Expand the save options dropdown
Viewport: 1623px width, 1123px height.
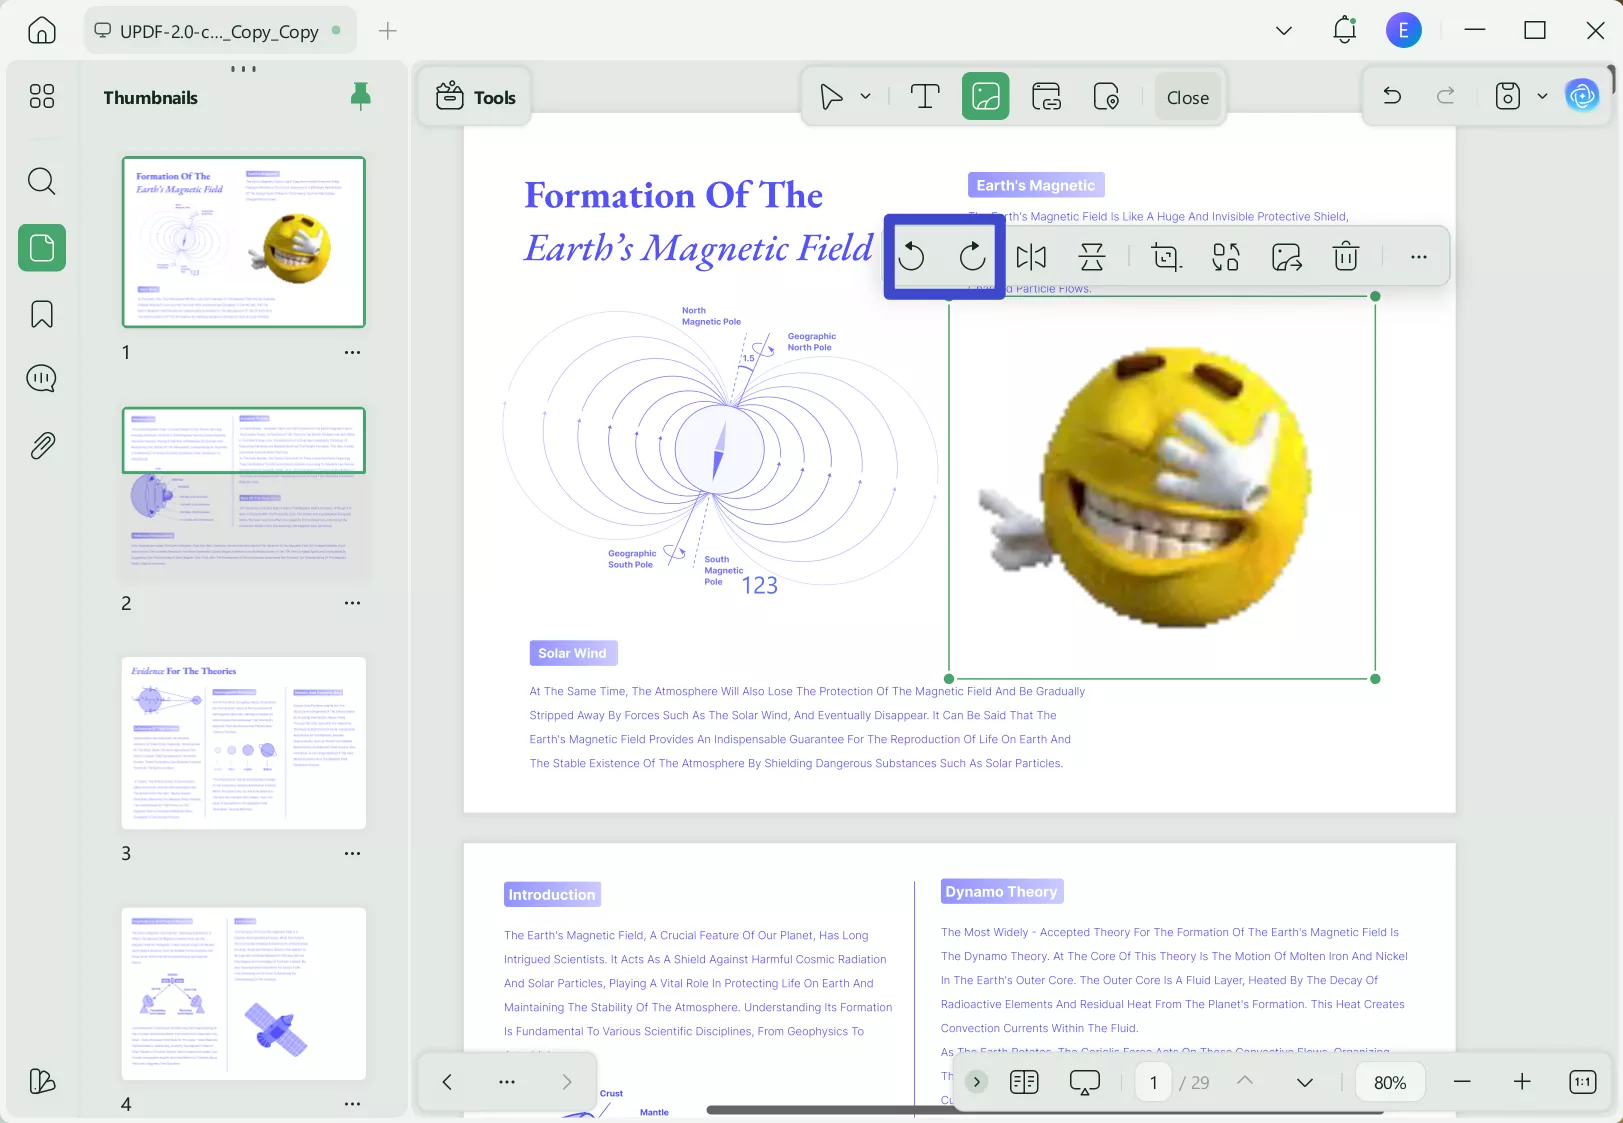point(1542,96)
